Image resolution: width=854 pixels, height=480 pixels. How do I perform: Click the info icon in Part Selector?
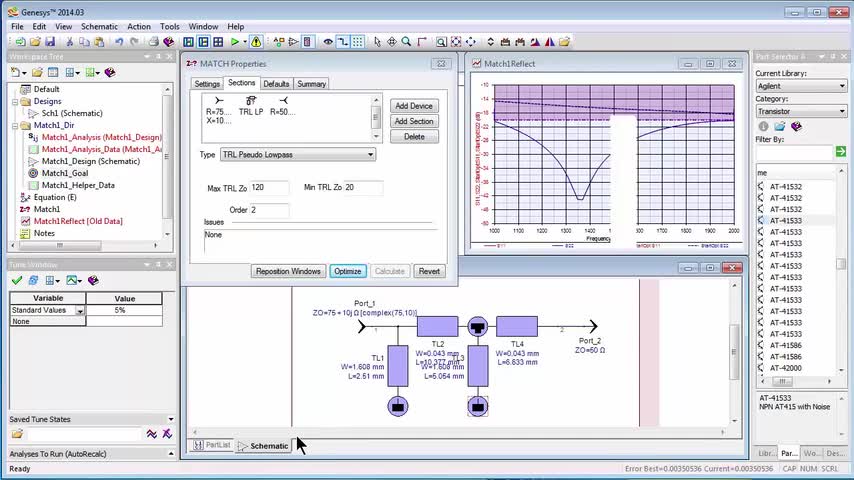764,126
